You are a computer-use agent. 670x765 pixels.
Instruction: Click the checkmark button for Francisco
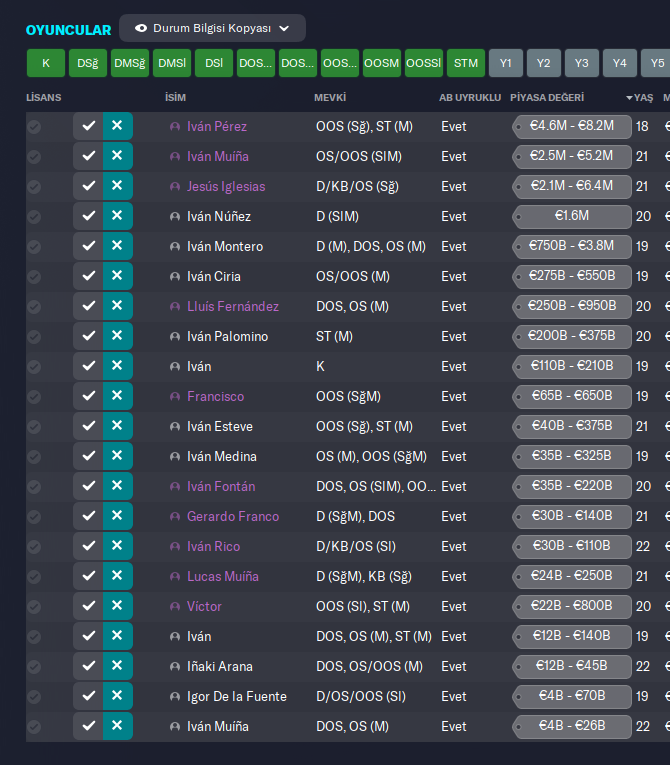tap(88, 396)
